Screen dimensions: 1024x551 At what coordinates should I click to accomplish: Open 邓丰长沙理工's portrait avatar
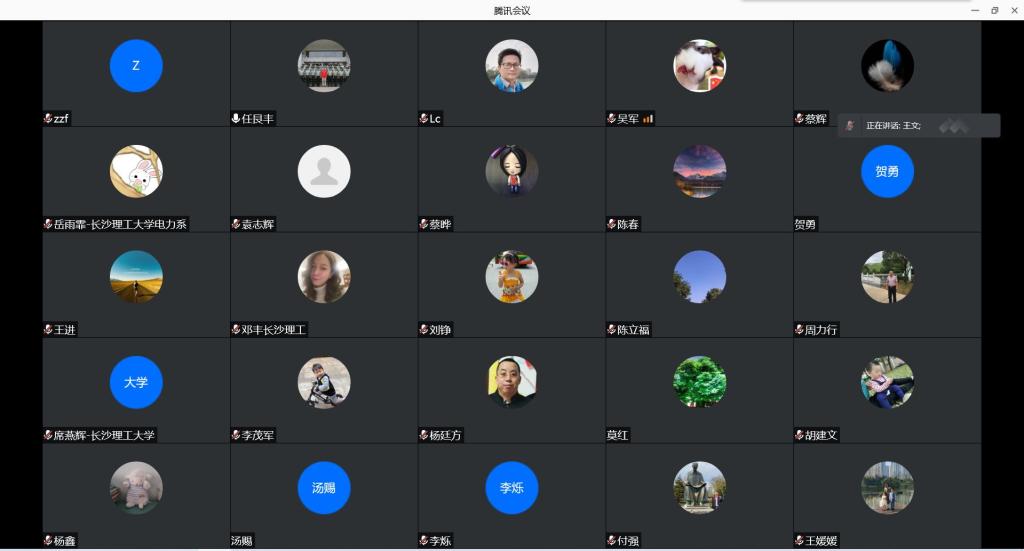point(324,277)
